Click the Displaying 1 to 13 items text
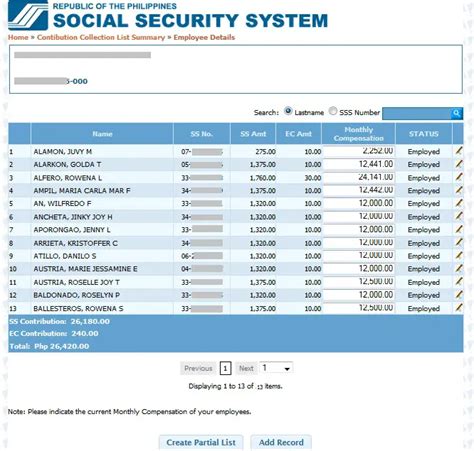The width and height of the screenshot is (474, 451). 235,386
